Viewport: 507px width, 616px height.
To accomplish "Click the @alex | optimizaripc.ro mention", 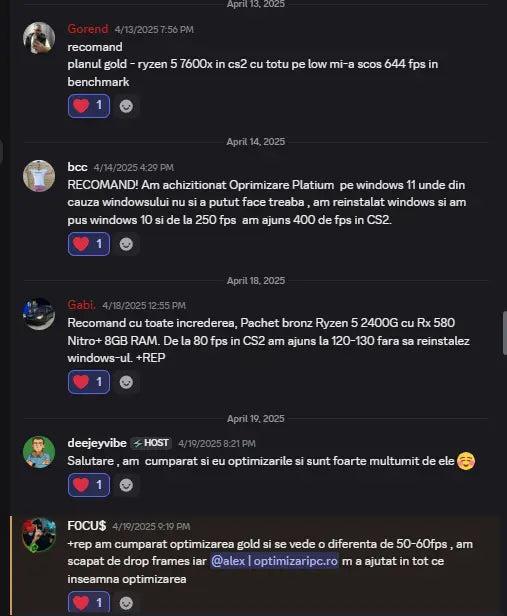I will 275,561.
